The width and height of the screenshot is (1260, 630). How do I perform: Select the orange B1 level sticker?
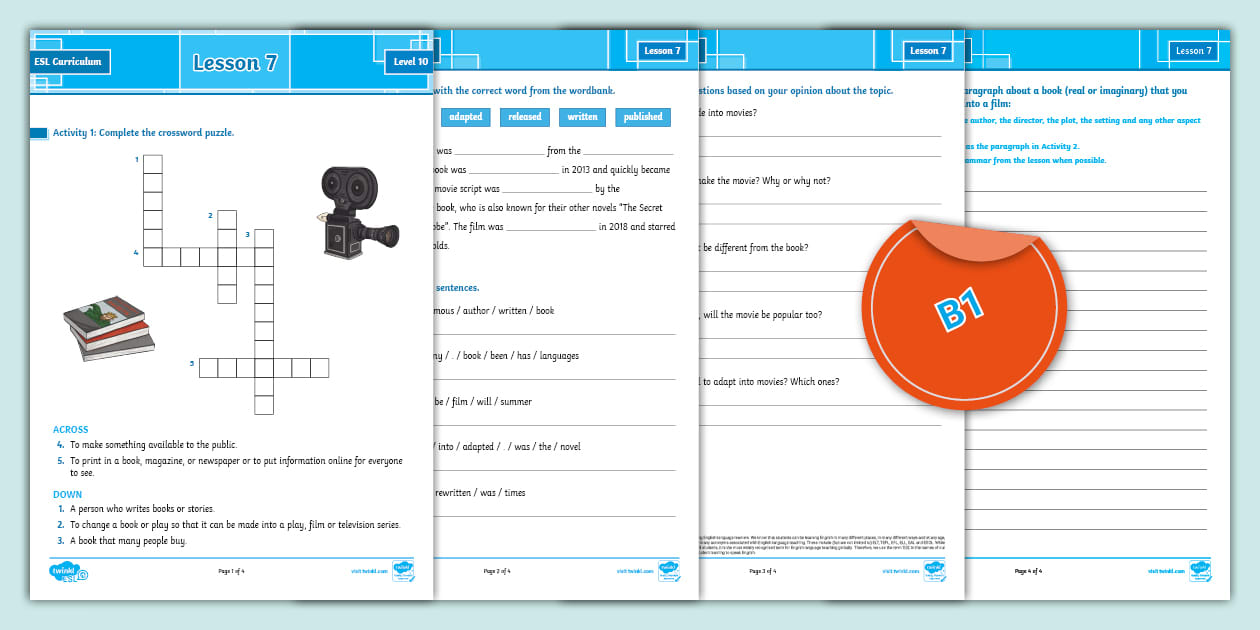[960, 310]
